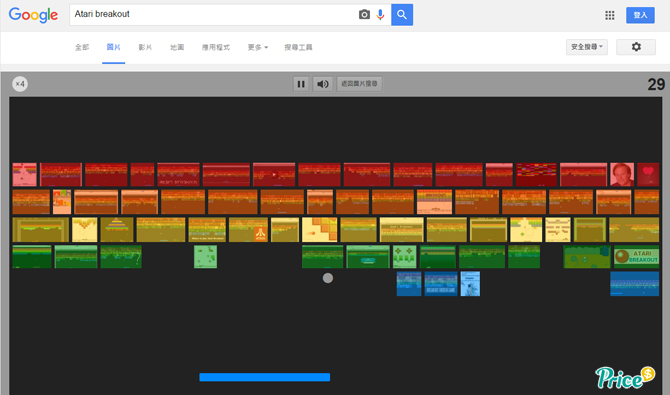Screen dimensions: 670x395
Task: Click the red thumbnail with atari breakout text
Action: click(x=178, y=174)
